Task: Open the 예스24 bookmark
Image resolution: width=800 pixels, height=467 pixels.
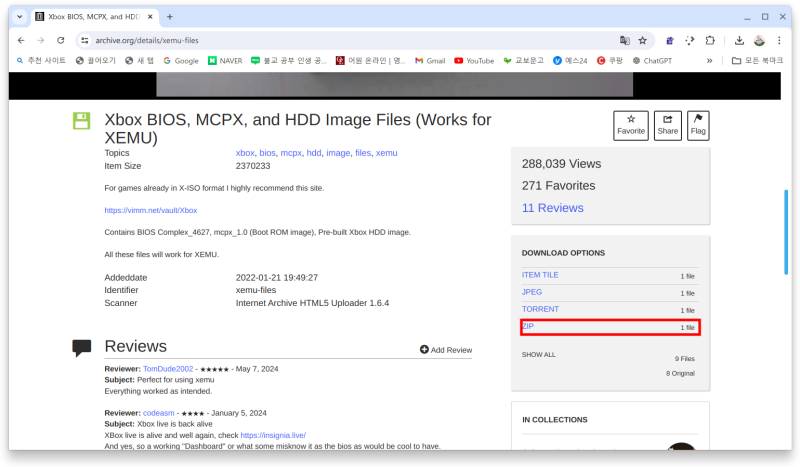Action: coord(570,61)
